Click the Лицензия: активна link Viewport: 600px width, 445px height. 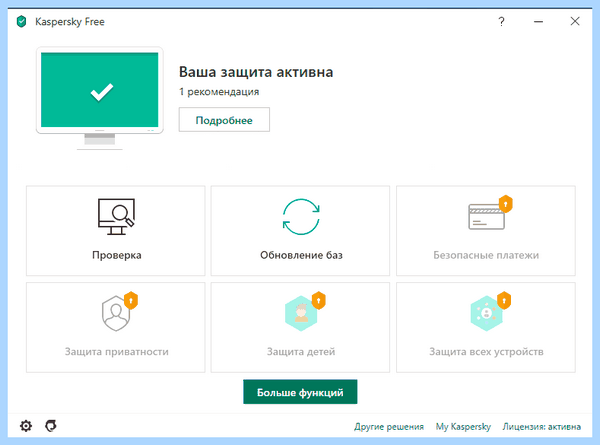tap(541, 427)
